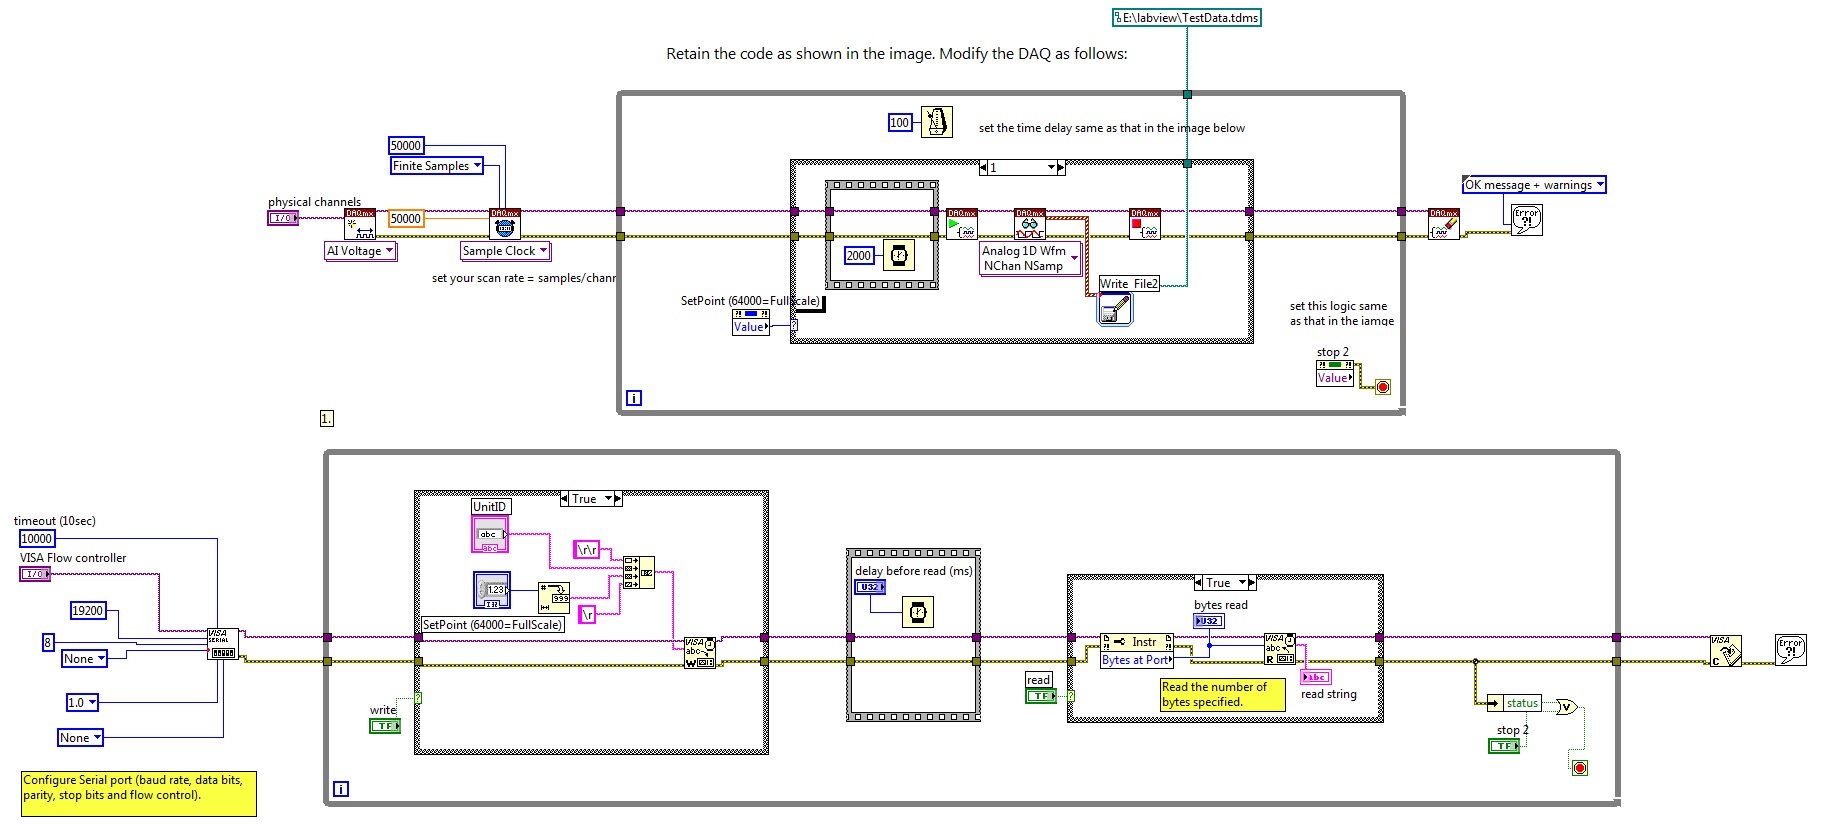Click the yellow Configure Serial port comment
The image size is (1828, 839).
pos(139,794)
